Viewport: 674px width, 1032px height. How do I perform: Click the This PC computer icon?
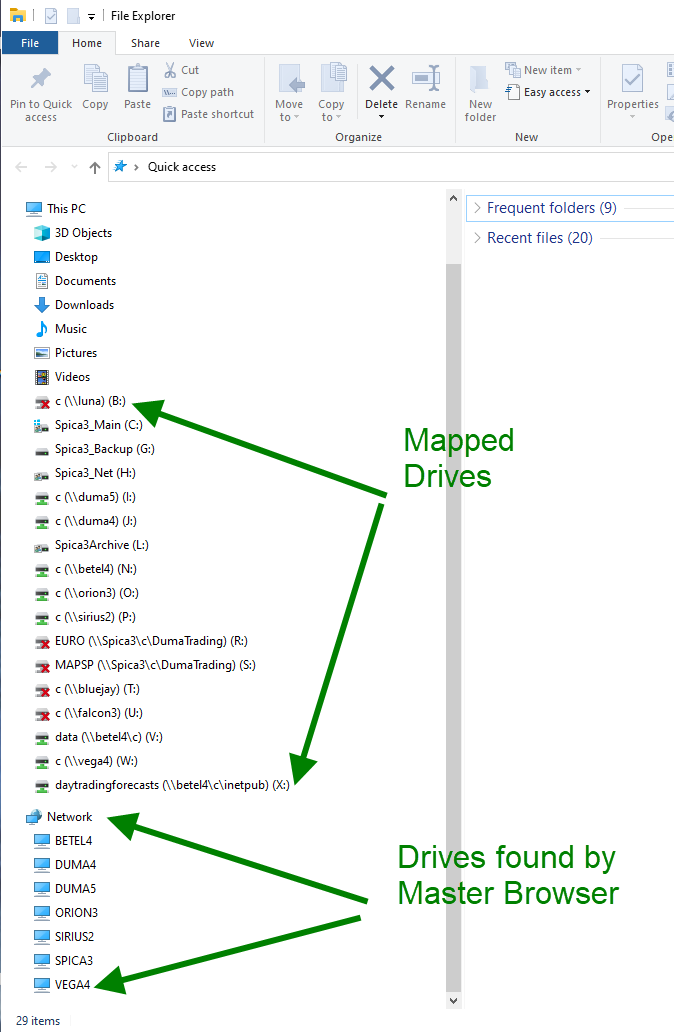(x=34, y=209)
